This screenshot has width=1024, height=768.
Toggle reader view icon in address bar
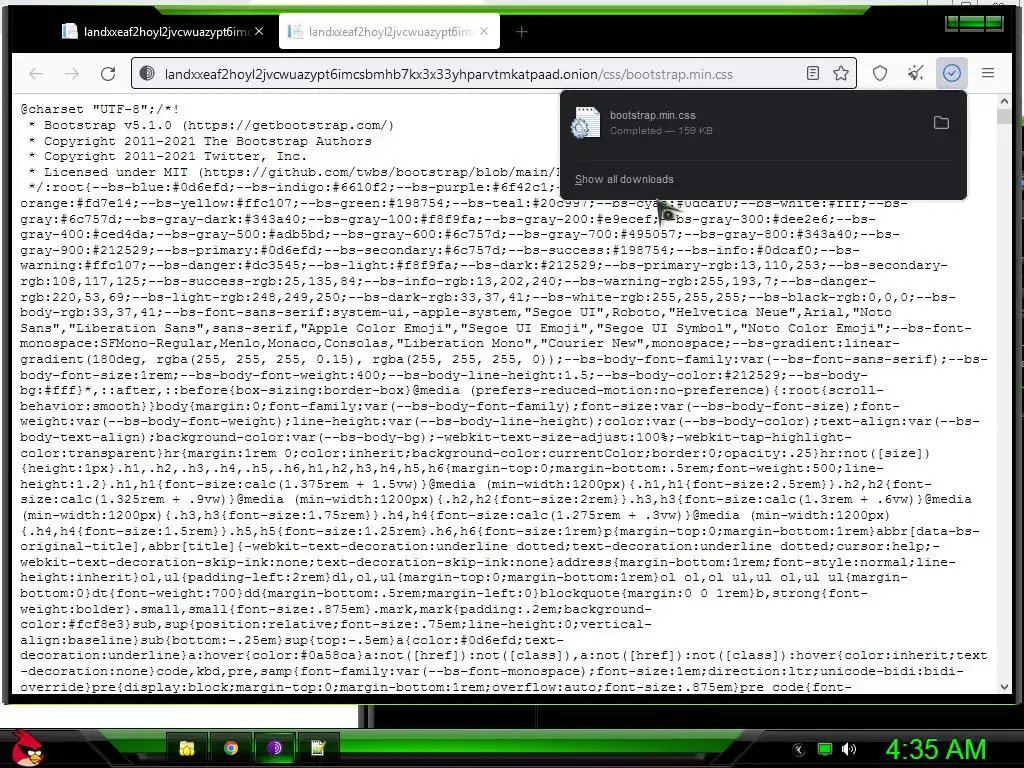[812, 73]
